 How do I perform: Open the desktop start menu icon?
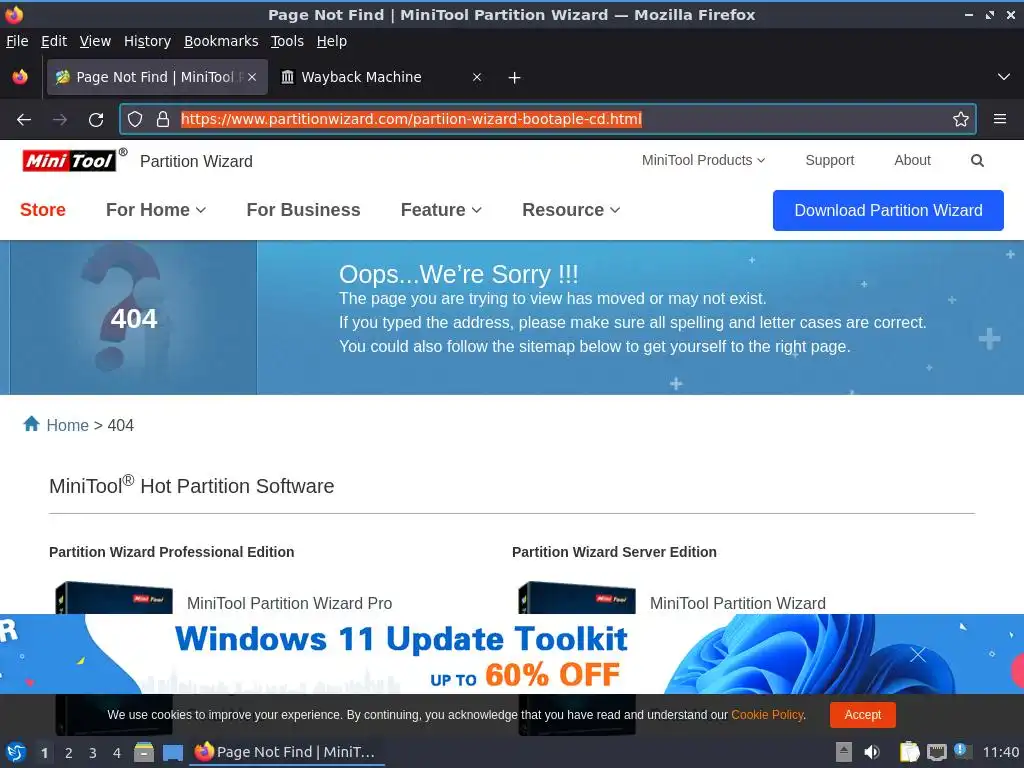tap(16, 752)
